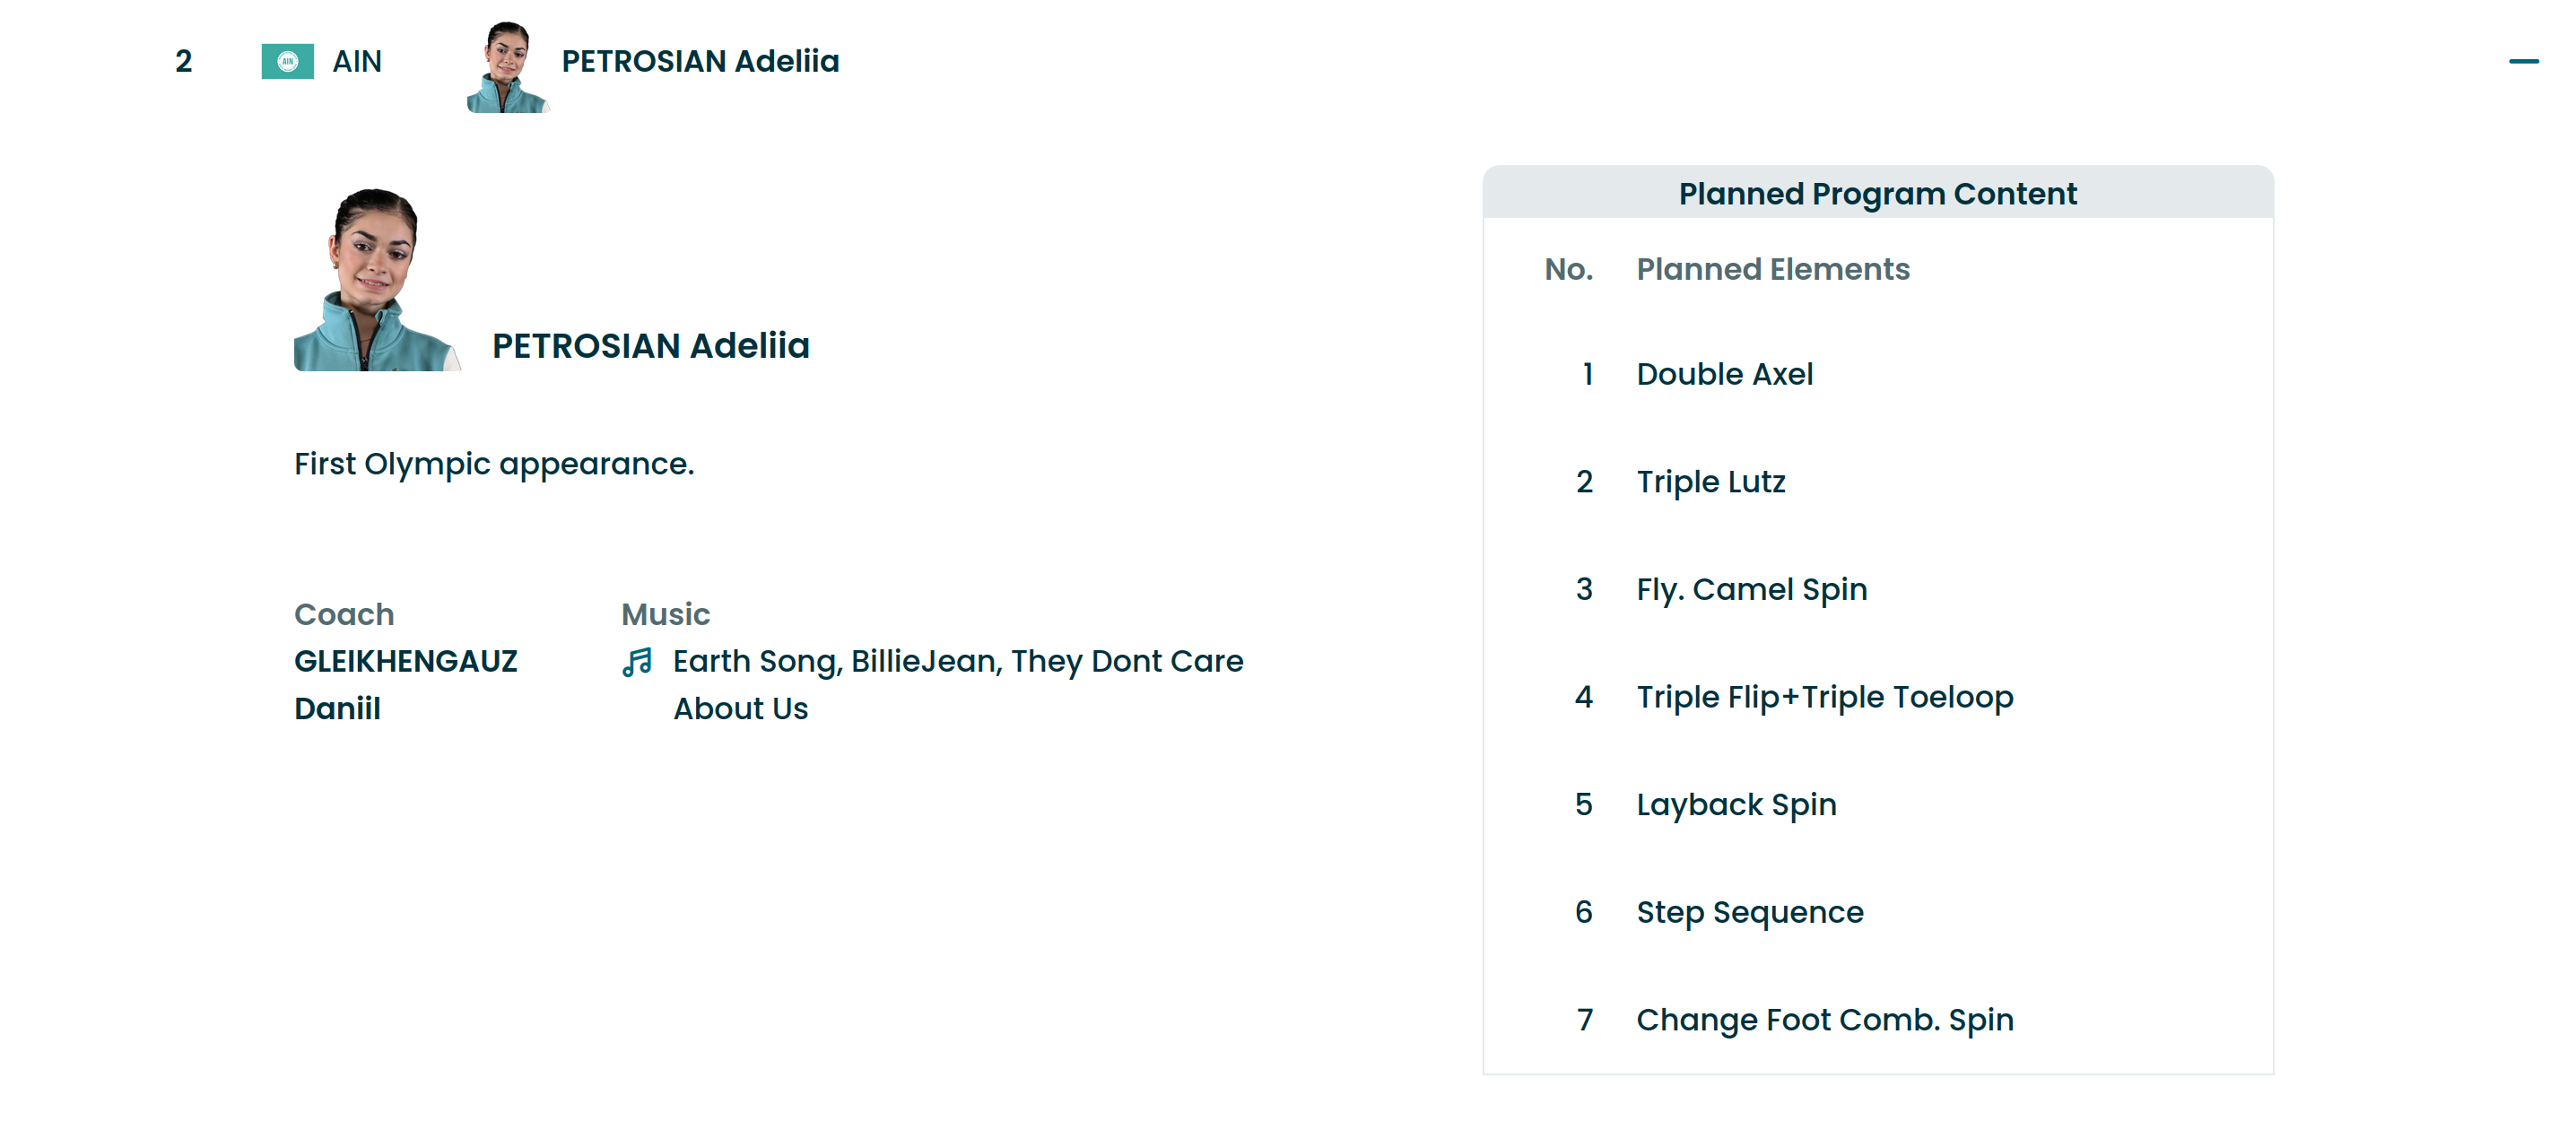Click the large PETROSIAN Adeliia profile name
Screen dimensions: 2576x1121
pos(650,346)
